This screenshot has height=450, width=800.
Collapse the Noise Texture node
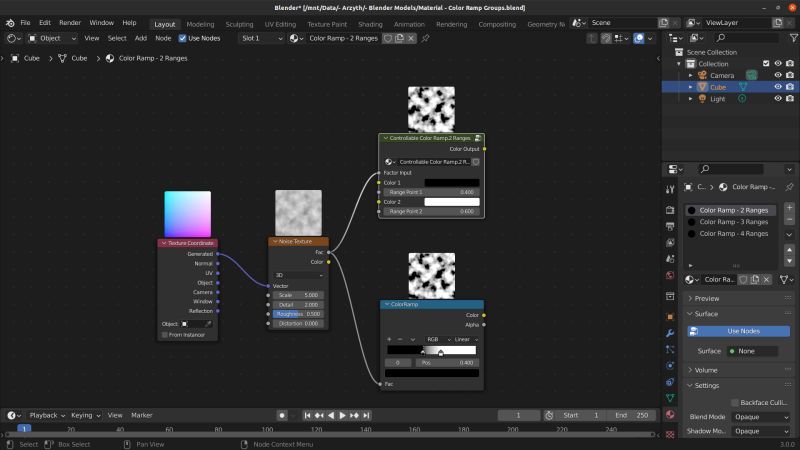click(276, 241)
